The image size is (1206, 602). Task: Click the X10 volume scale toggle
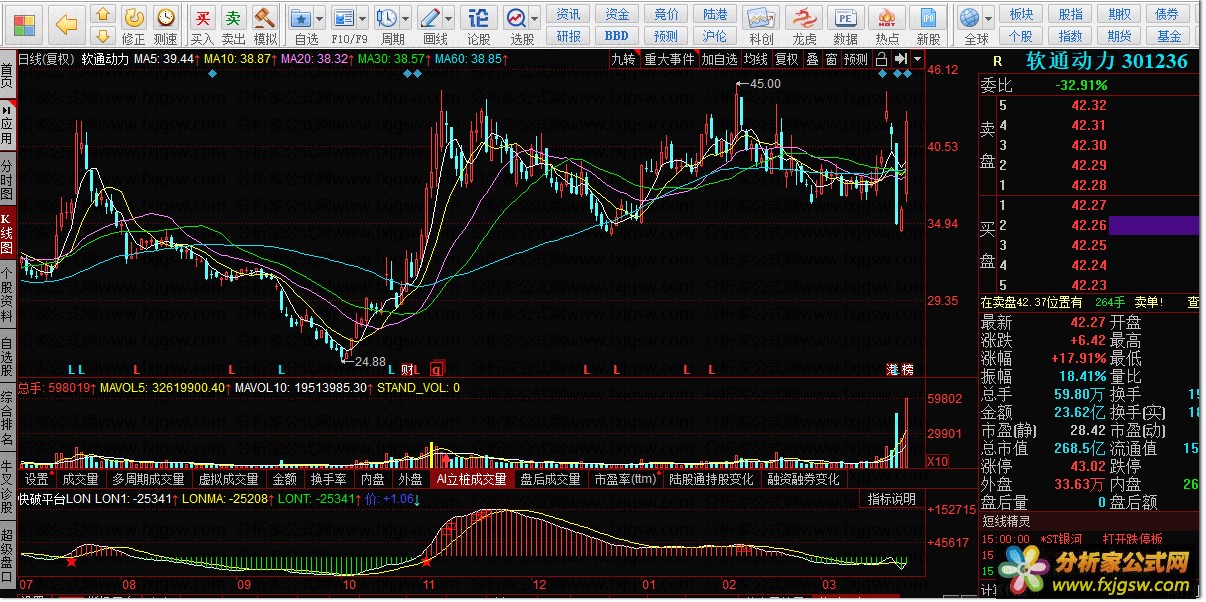click(937, 462)
